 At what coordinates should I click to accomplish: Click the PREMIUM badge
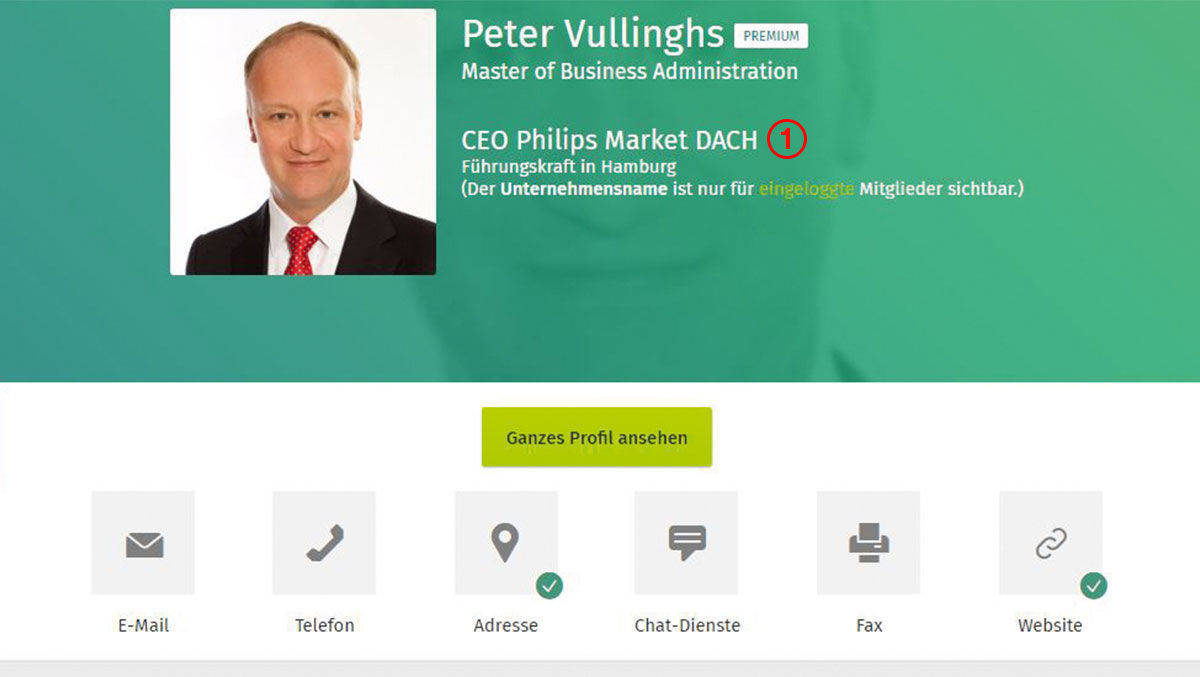tap(771, 36)
